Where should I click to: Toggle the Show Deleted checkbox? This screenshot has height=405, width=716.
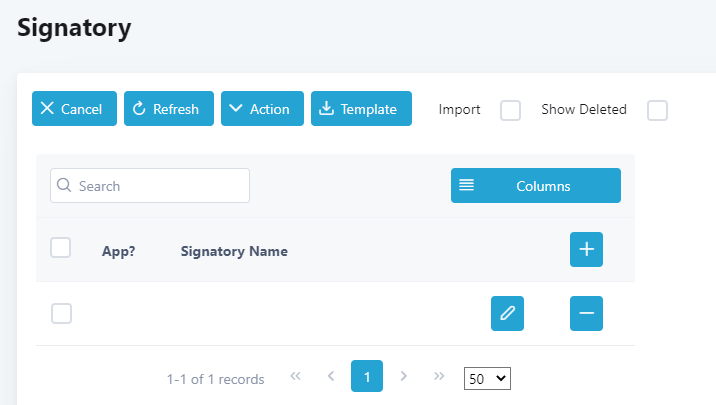(x=657, y=110)
